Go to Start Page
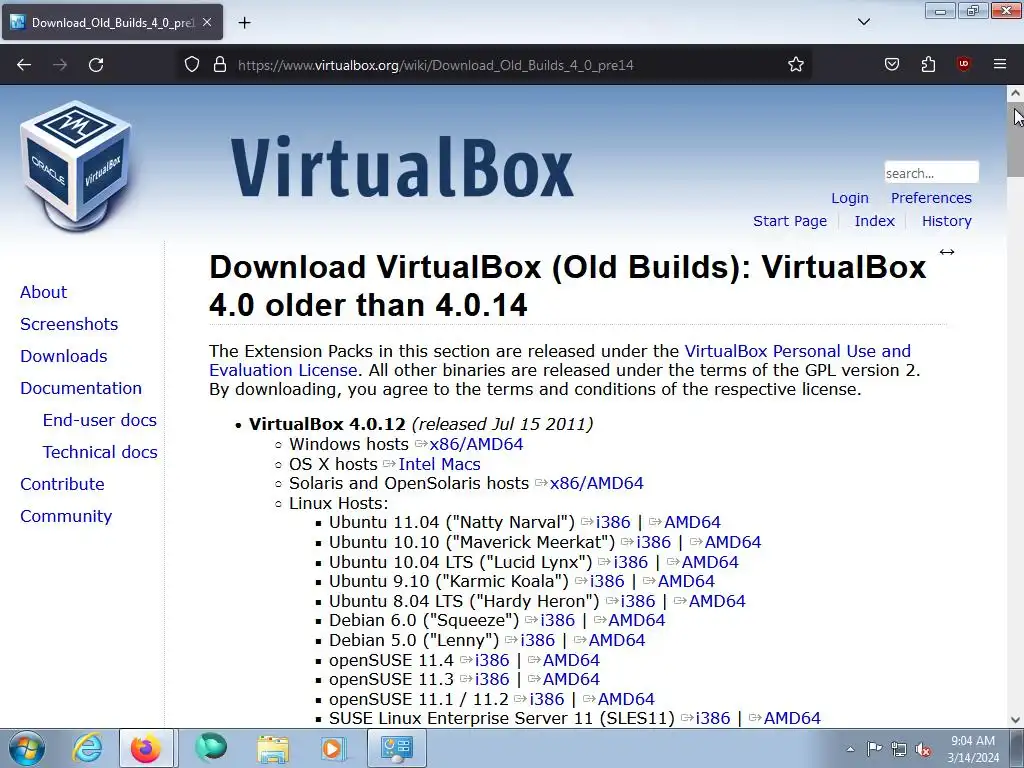This screenshot has width=1024, height=768. tap(790, 221)
